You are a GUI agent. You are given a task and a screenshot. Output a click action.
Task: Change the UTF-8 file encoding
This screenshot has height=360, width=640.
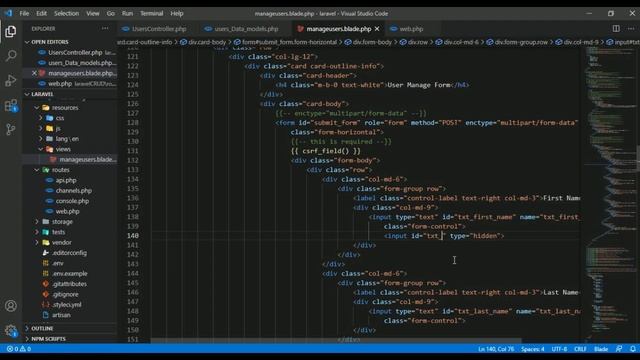coord(559,349)
